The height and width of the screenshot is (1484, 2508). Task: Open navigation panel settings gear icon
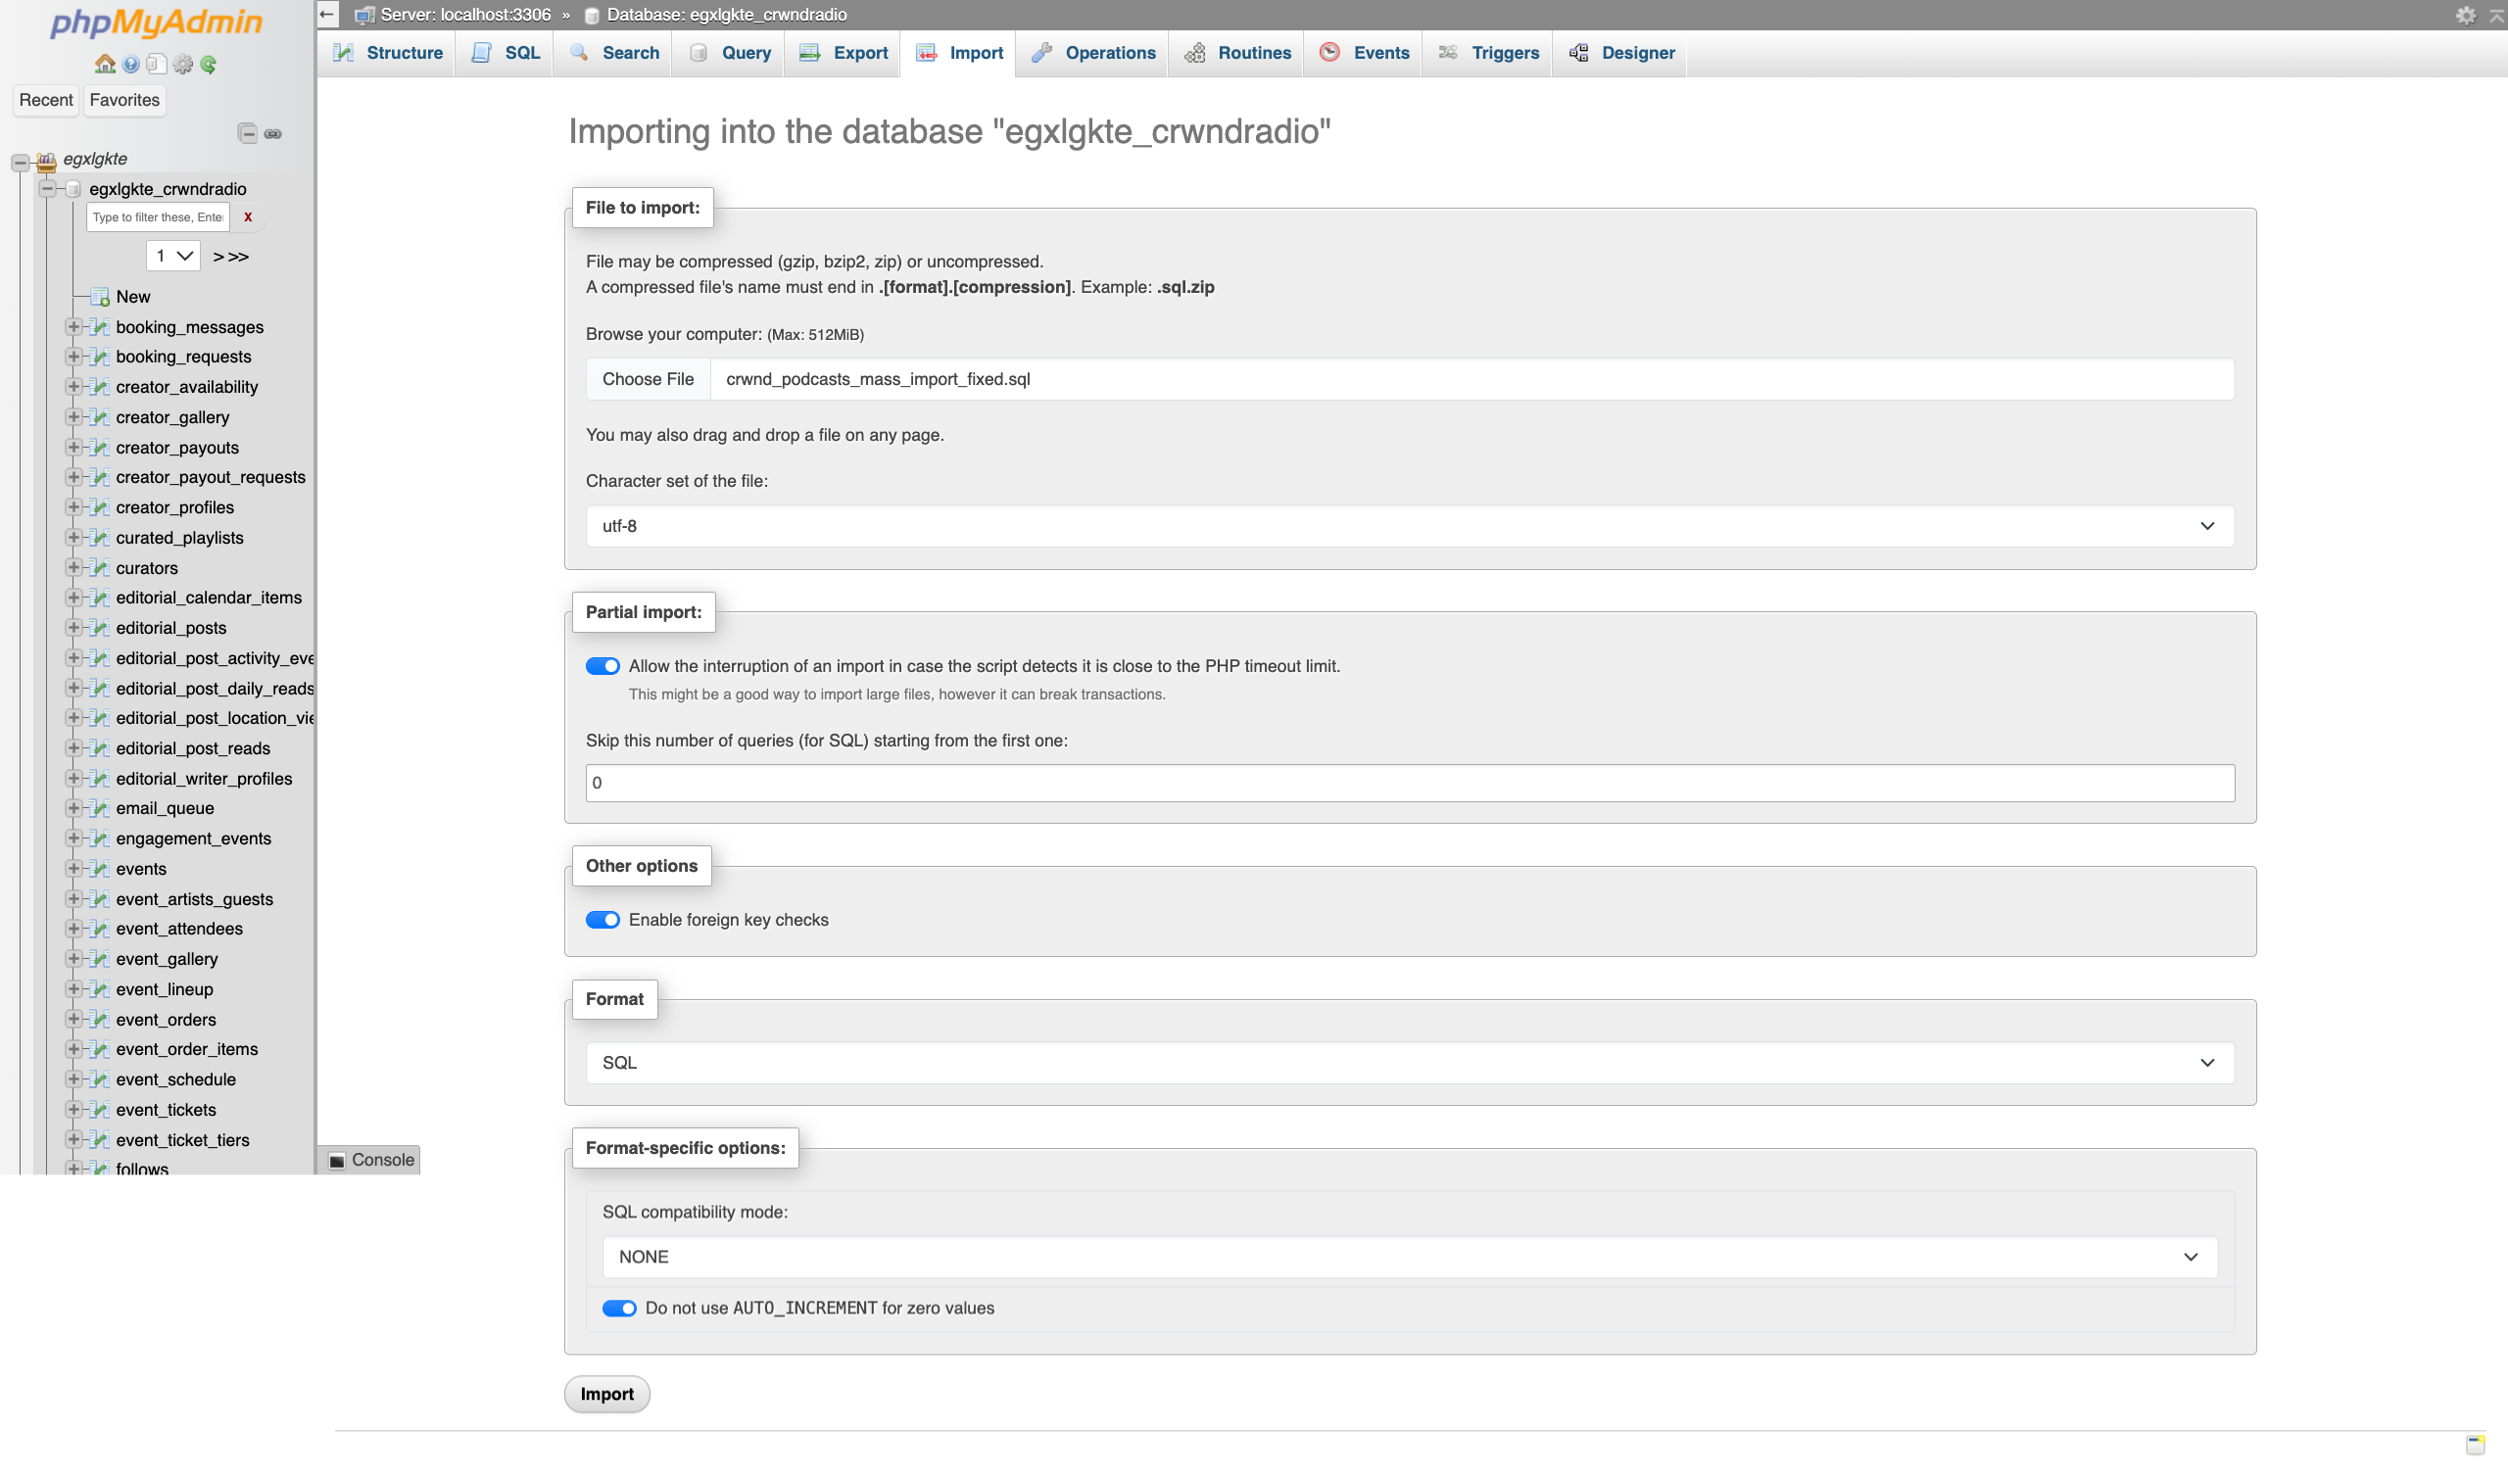click(x=182, y=64)
